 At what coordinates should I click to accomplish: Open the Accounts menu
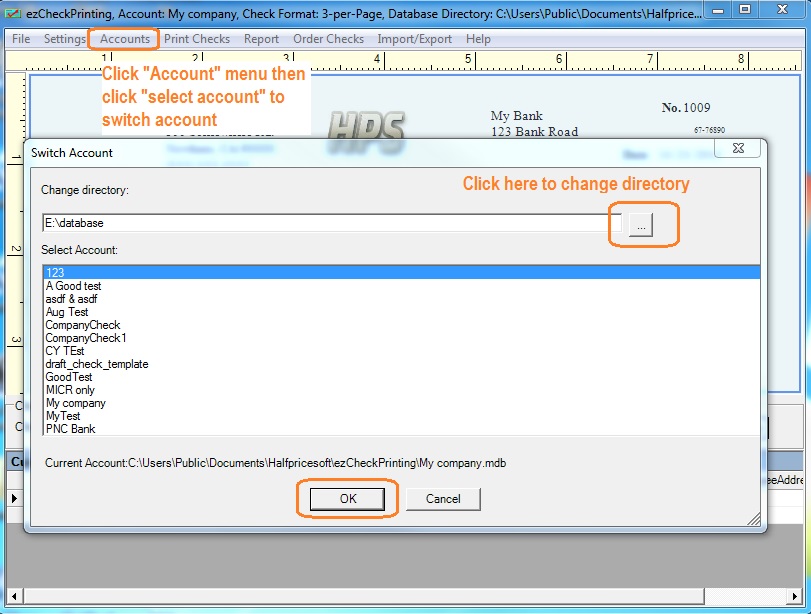tap(125, 39)
